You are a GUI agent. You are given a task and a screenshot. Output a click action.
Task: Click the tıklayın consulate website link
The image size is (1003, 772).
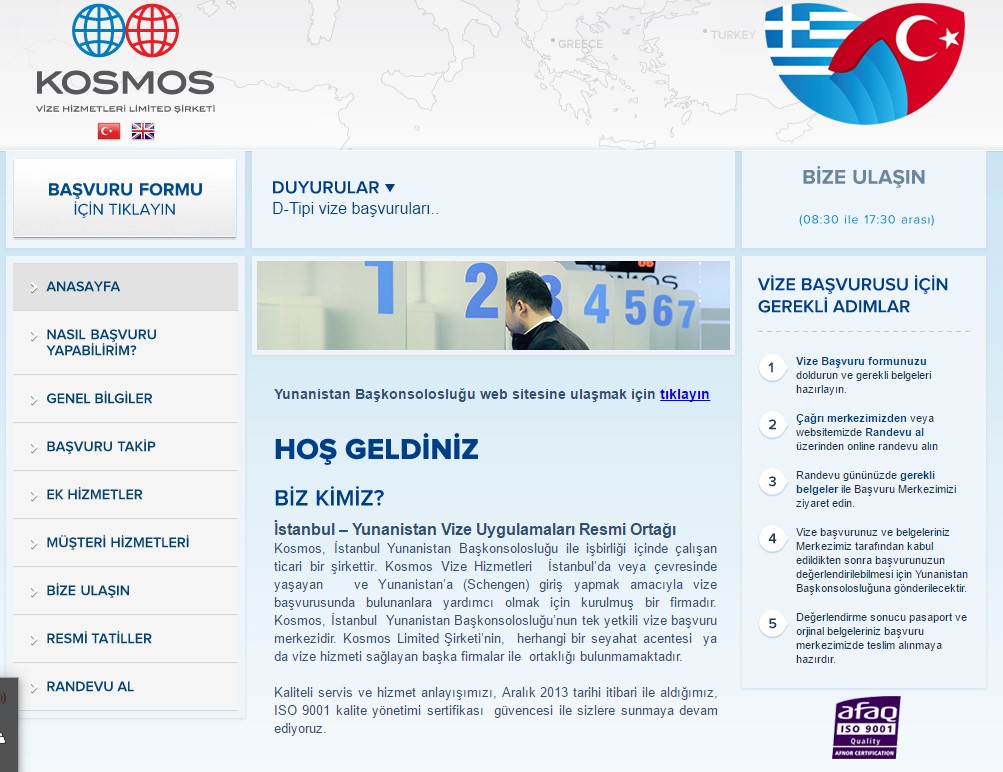[684, 394]
